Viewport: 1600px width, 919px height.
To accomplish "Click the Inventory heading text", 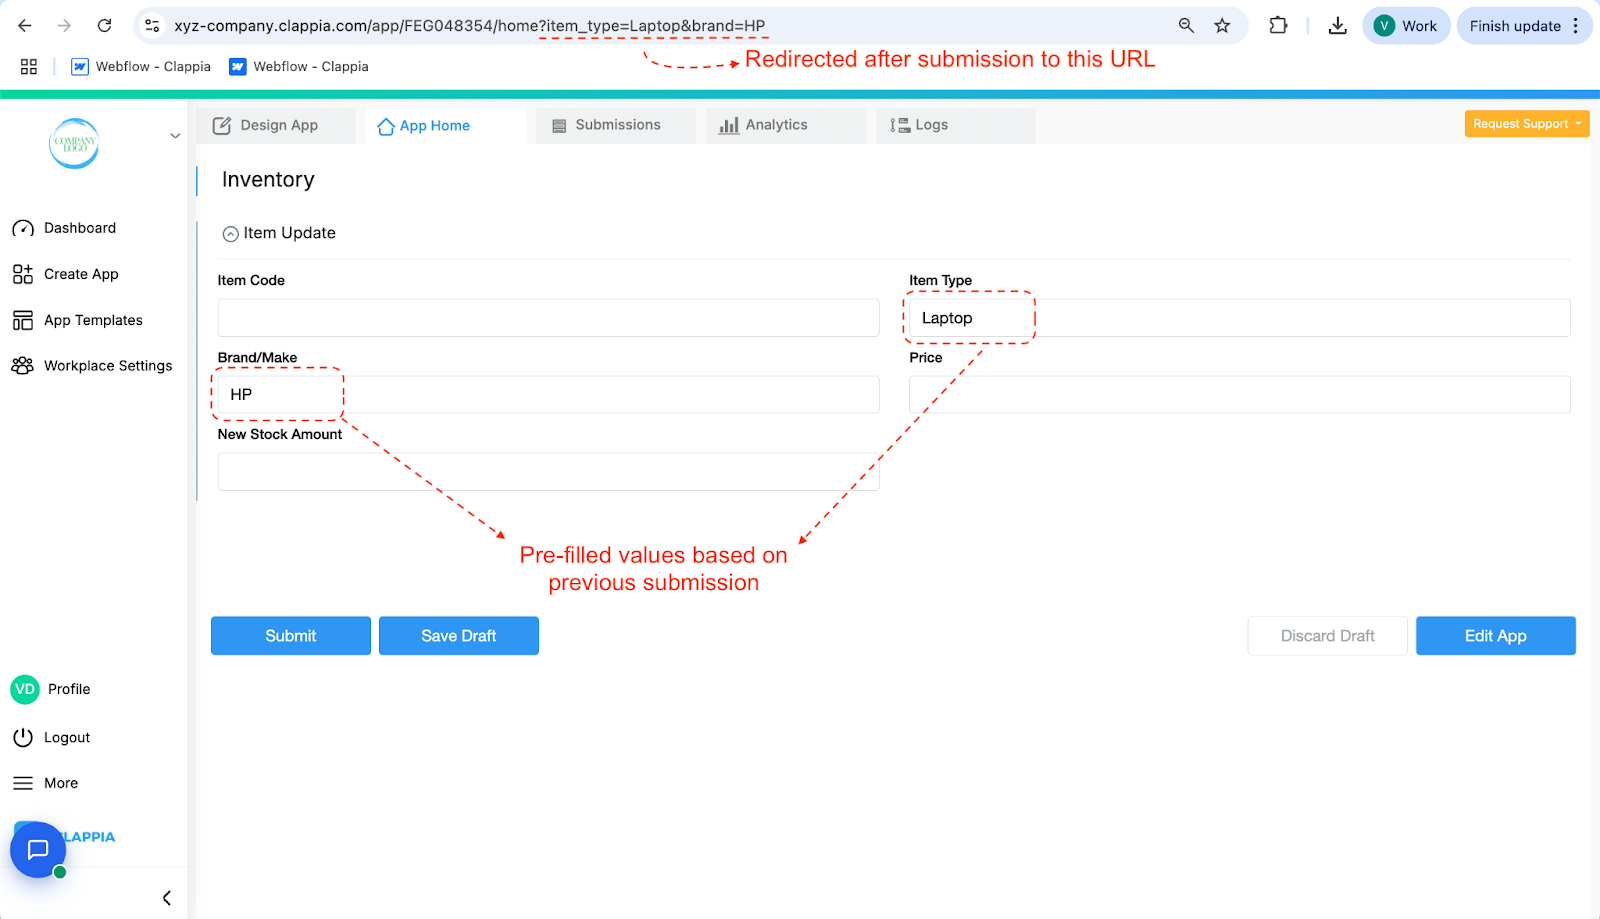I will tap(268, 180).
